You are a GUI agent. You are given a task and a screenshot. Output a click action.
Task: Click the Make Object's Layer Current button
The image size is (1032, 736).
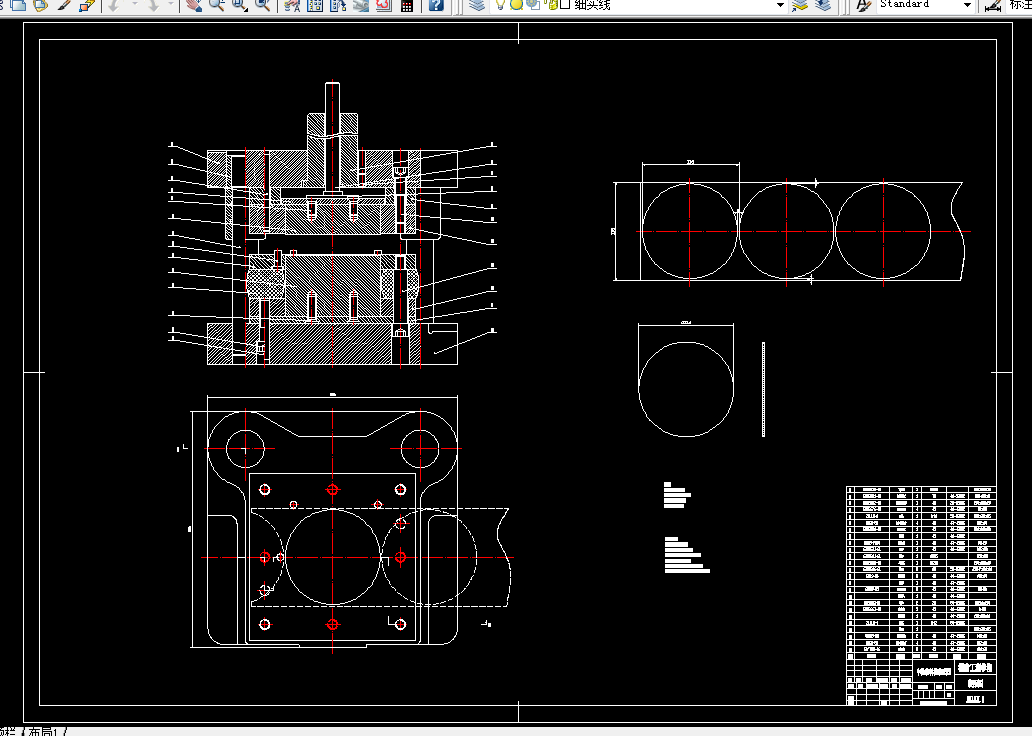coord(800,5)
